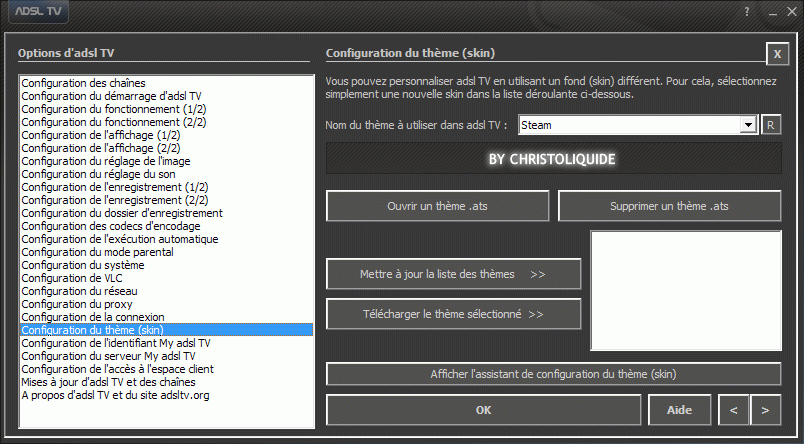Click the R reset button beside theme dropdown
Image resolution: width=804 pixels, height=444 pixels.
click(x=771, y=125)
